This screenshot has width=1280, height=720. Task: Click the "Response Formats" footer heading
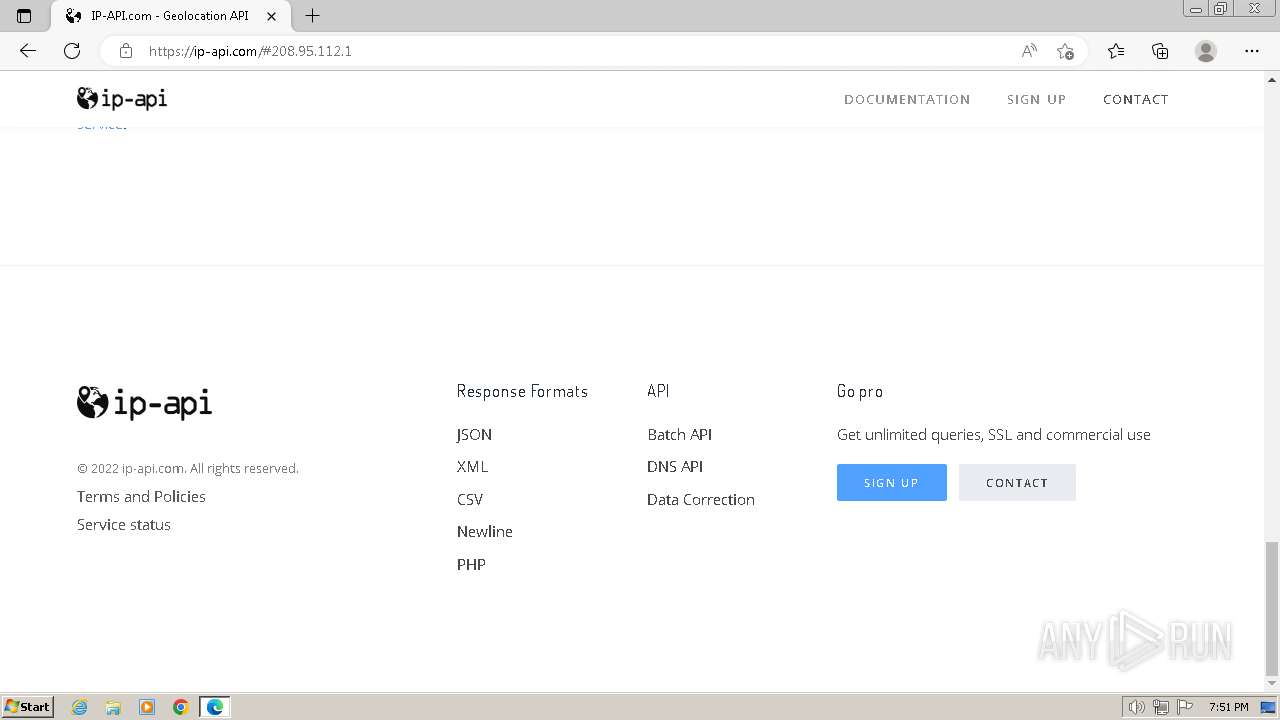[522, 391]
